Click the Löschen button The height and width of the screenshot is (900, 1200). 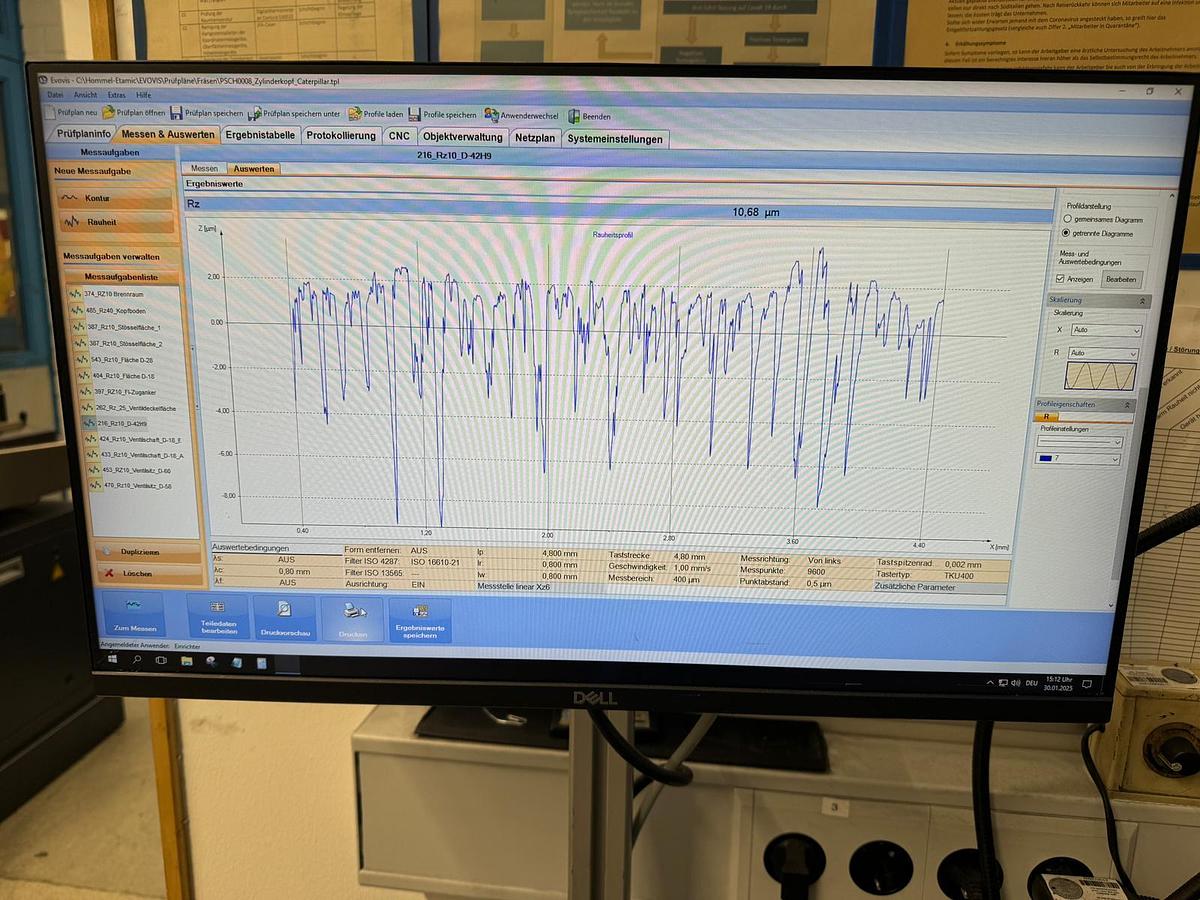coord(137,574)
